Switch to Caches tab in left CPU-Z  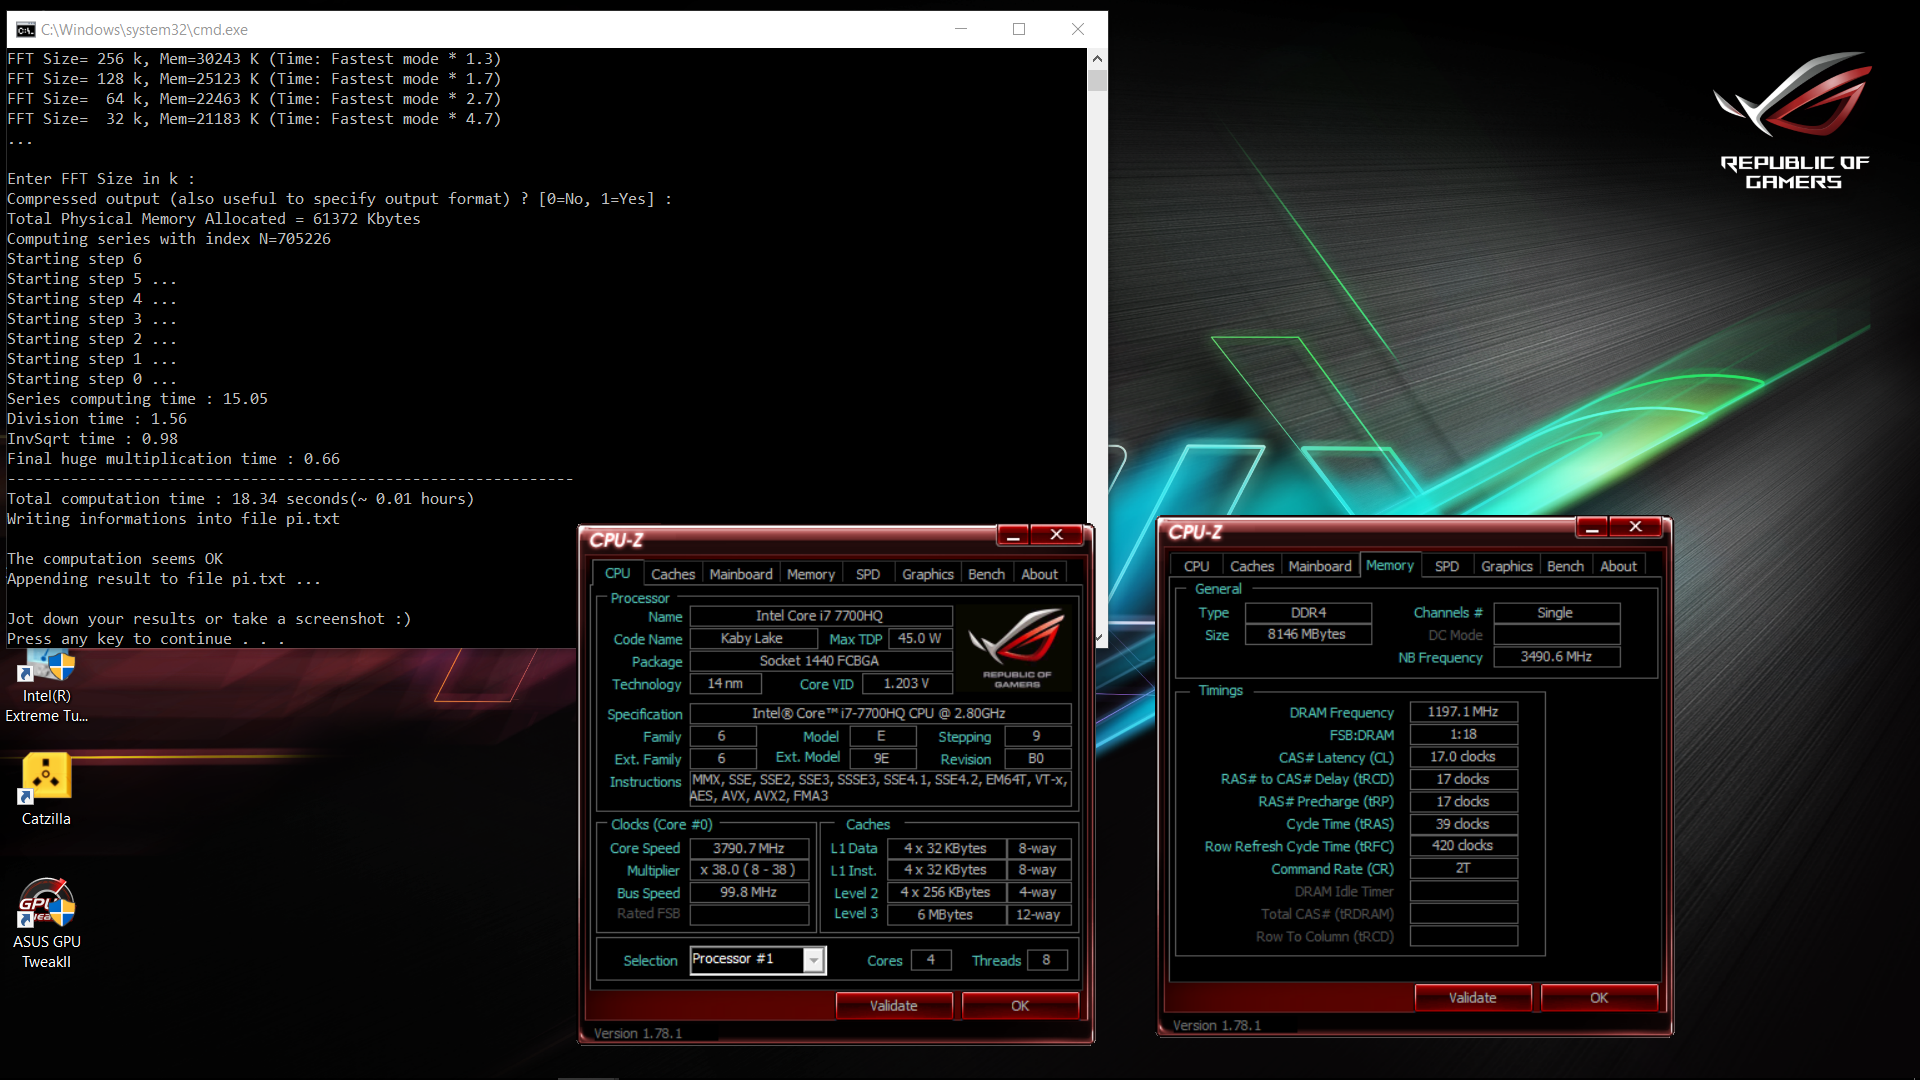click(x=672, y=574)
